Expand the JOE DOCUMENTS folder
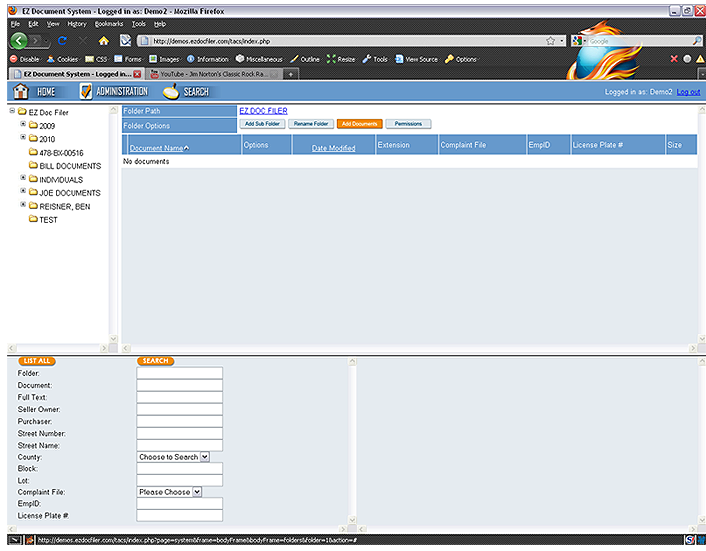Screen dimensions: 706x551 coord(23,191)
